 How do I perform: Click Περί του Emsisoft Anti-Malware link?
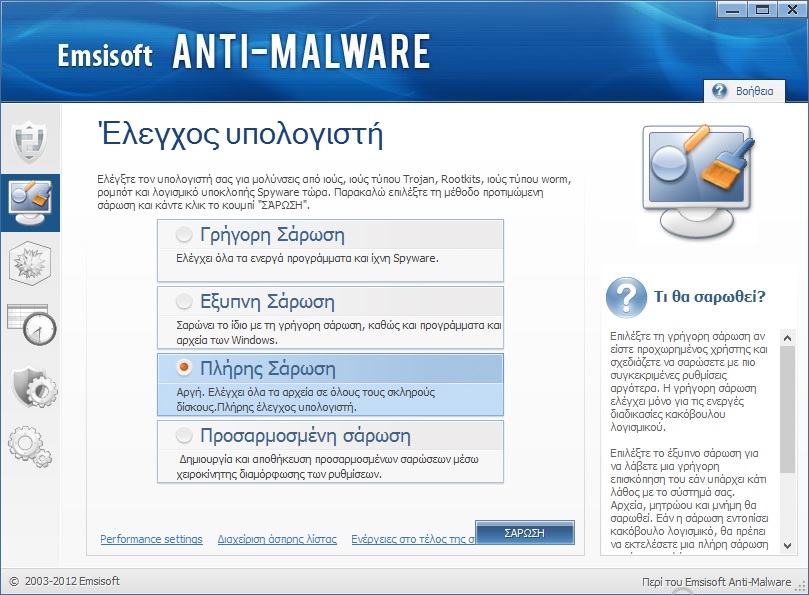pyautogui.click(x=717, y=582)
